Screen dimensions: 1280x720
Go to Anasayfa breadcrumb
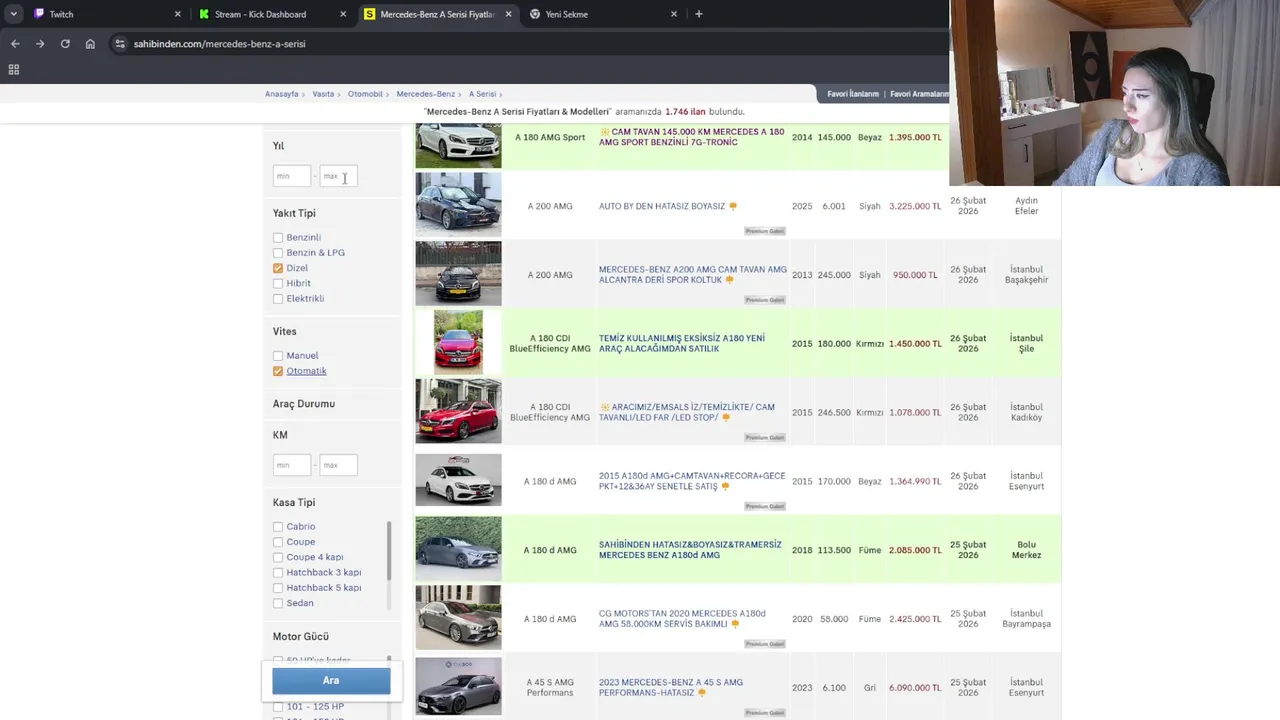click(x=281, y=94)
